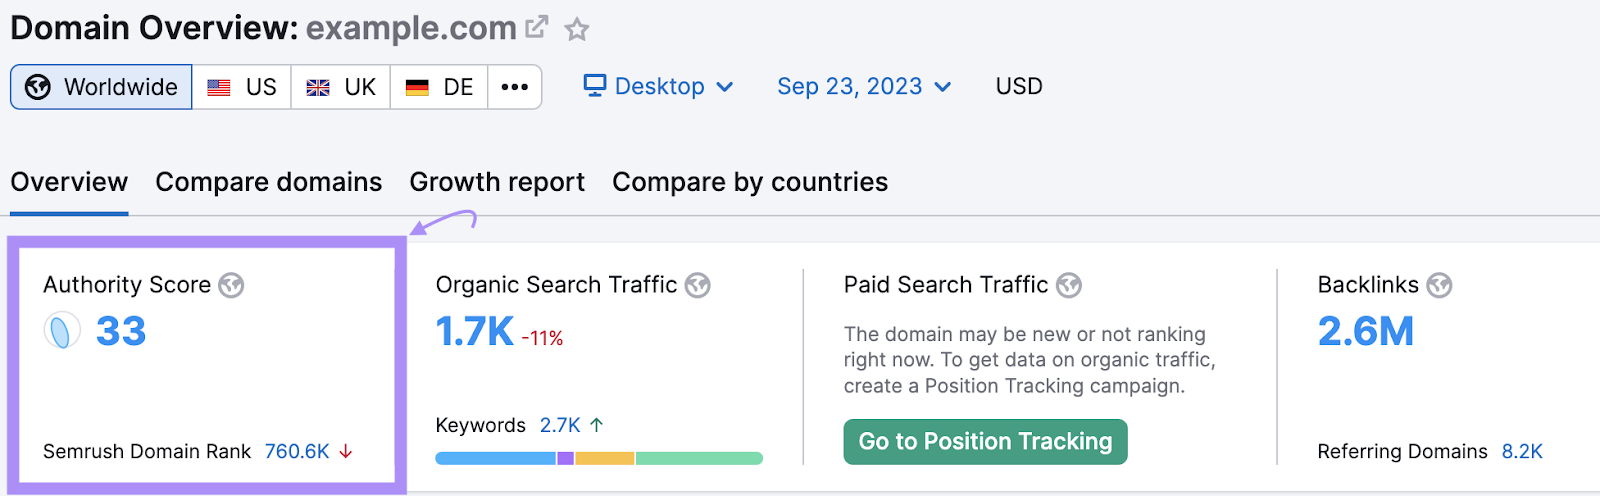Star example.com as a favorite
The height and width of the screenshot is (496, 1600).
coord(577,30)
